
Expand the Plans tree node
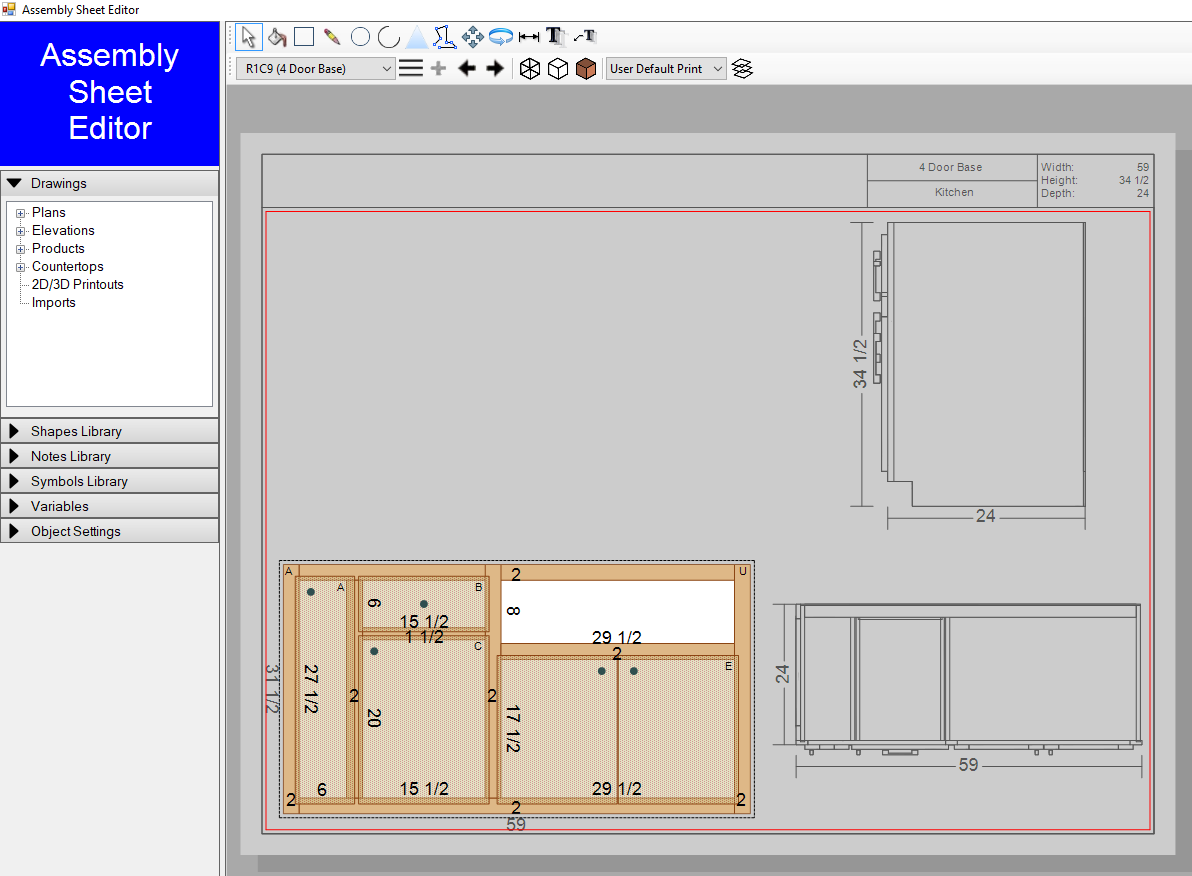pyautogui.click(x=20, y=213)
